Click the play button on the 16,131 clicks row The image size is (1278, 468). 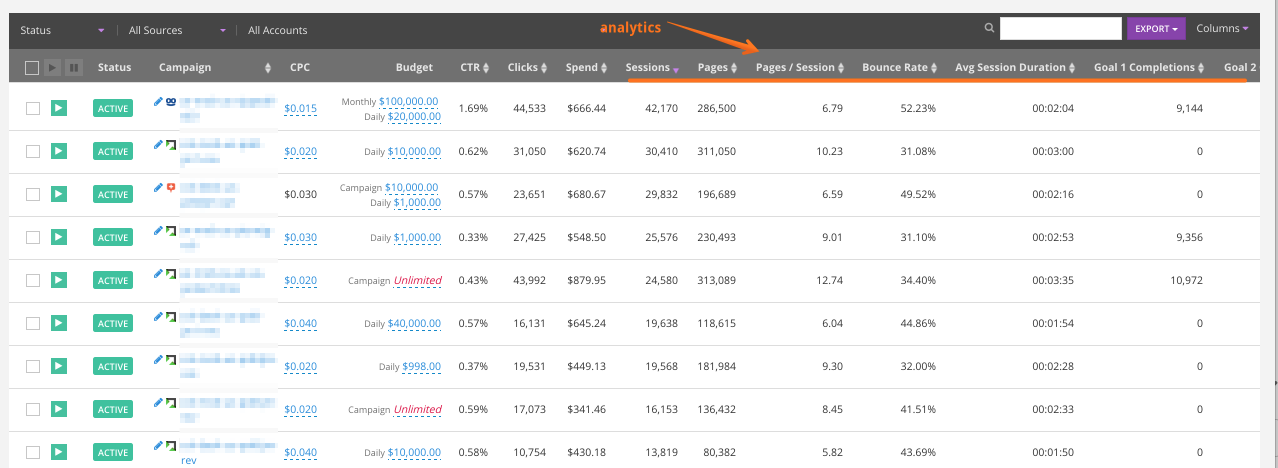pyautogui.click(x=59, y=323)
